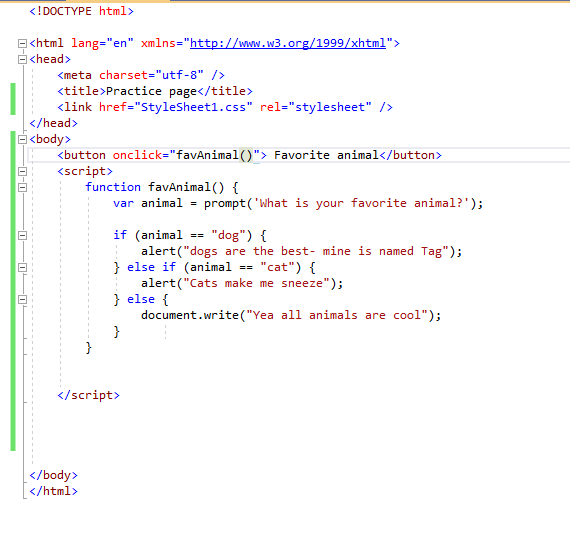Collapse the final else block
Image resolution: width=570 pixels, height=534 pixels.
[22, 299]
